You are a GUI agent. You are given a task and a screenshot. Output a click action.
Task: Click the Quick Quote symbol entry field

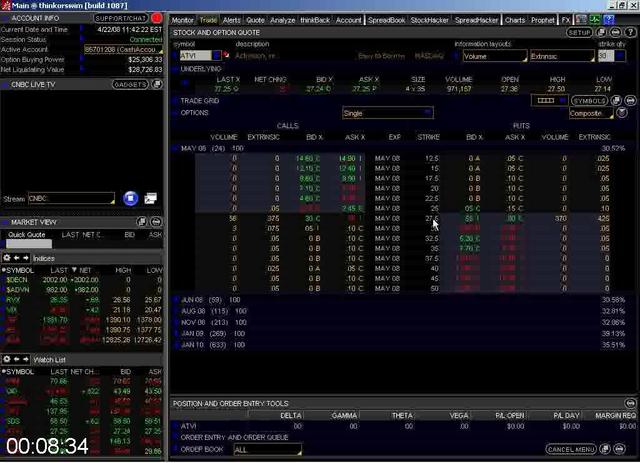click(x=29, y=244)
